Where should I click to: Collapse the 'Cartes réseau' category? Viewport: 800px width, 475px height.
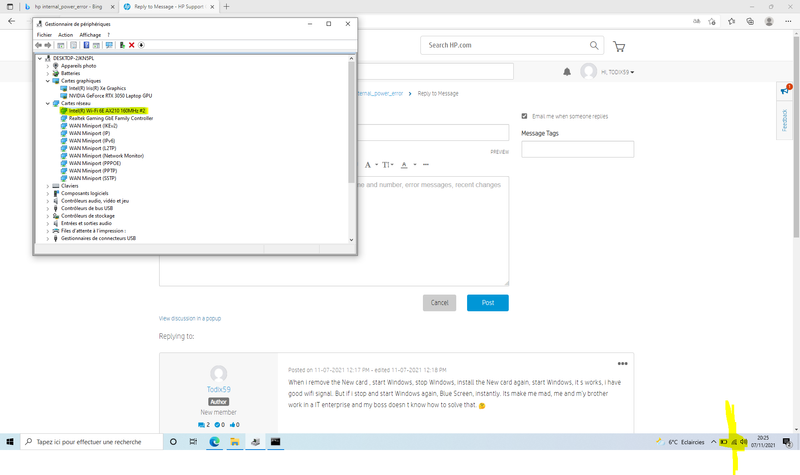(48, 103)
